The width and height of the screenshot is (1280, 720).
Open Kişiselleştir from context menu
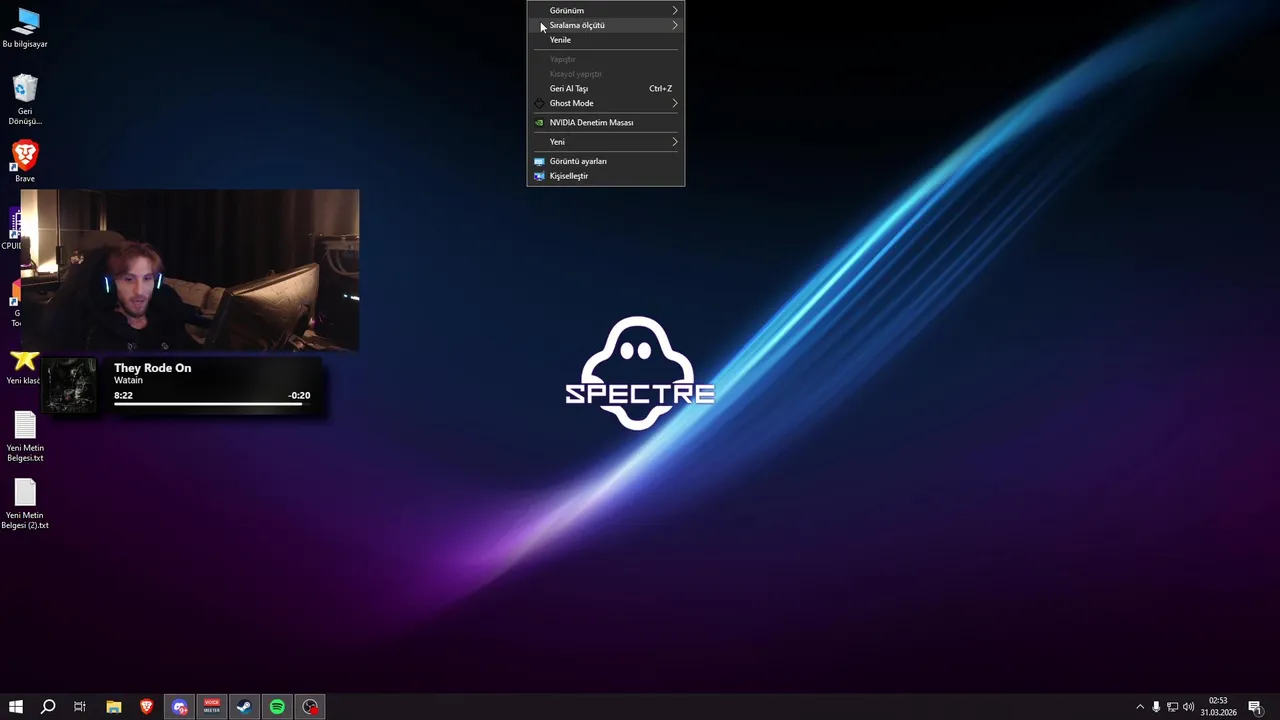(x=605, y=176)
